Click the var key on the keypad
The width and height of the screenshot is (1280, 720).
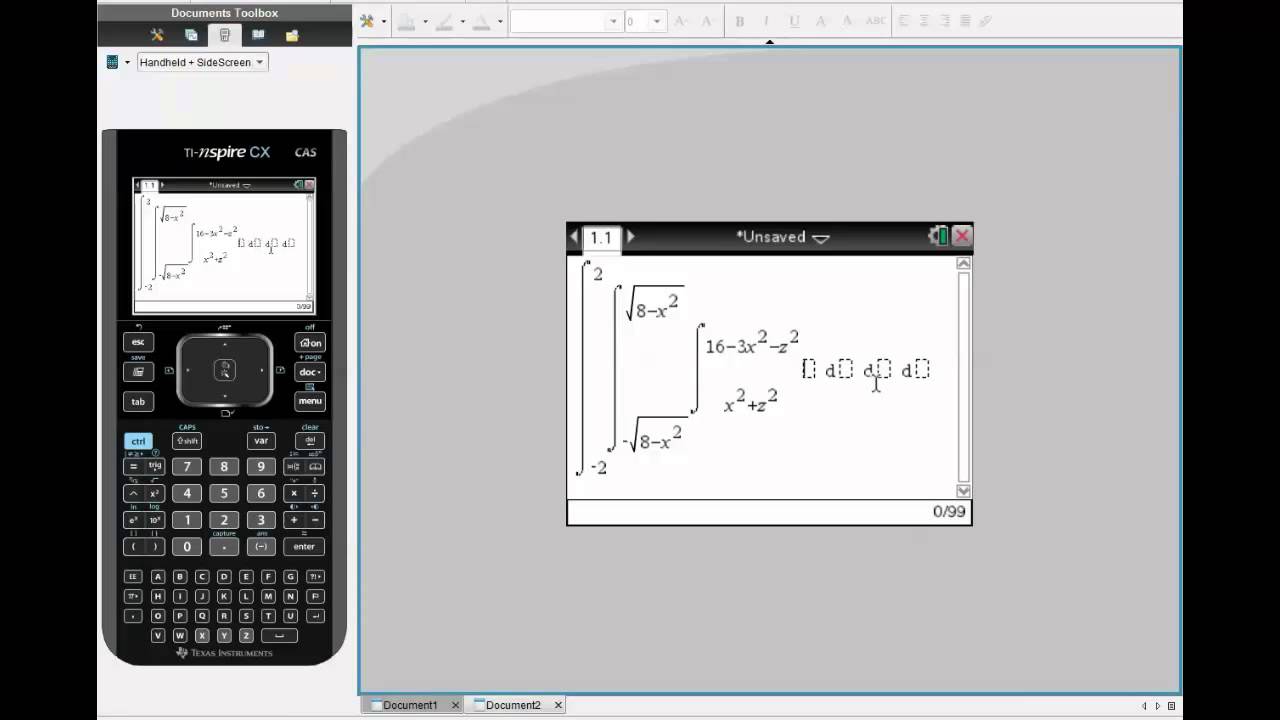coord(261,441)
